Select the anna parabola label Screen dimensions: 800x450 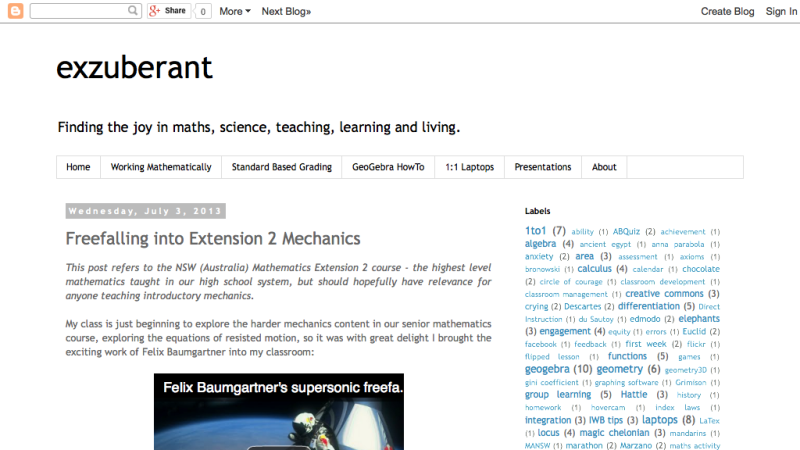(678, 244)
